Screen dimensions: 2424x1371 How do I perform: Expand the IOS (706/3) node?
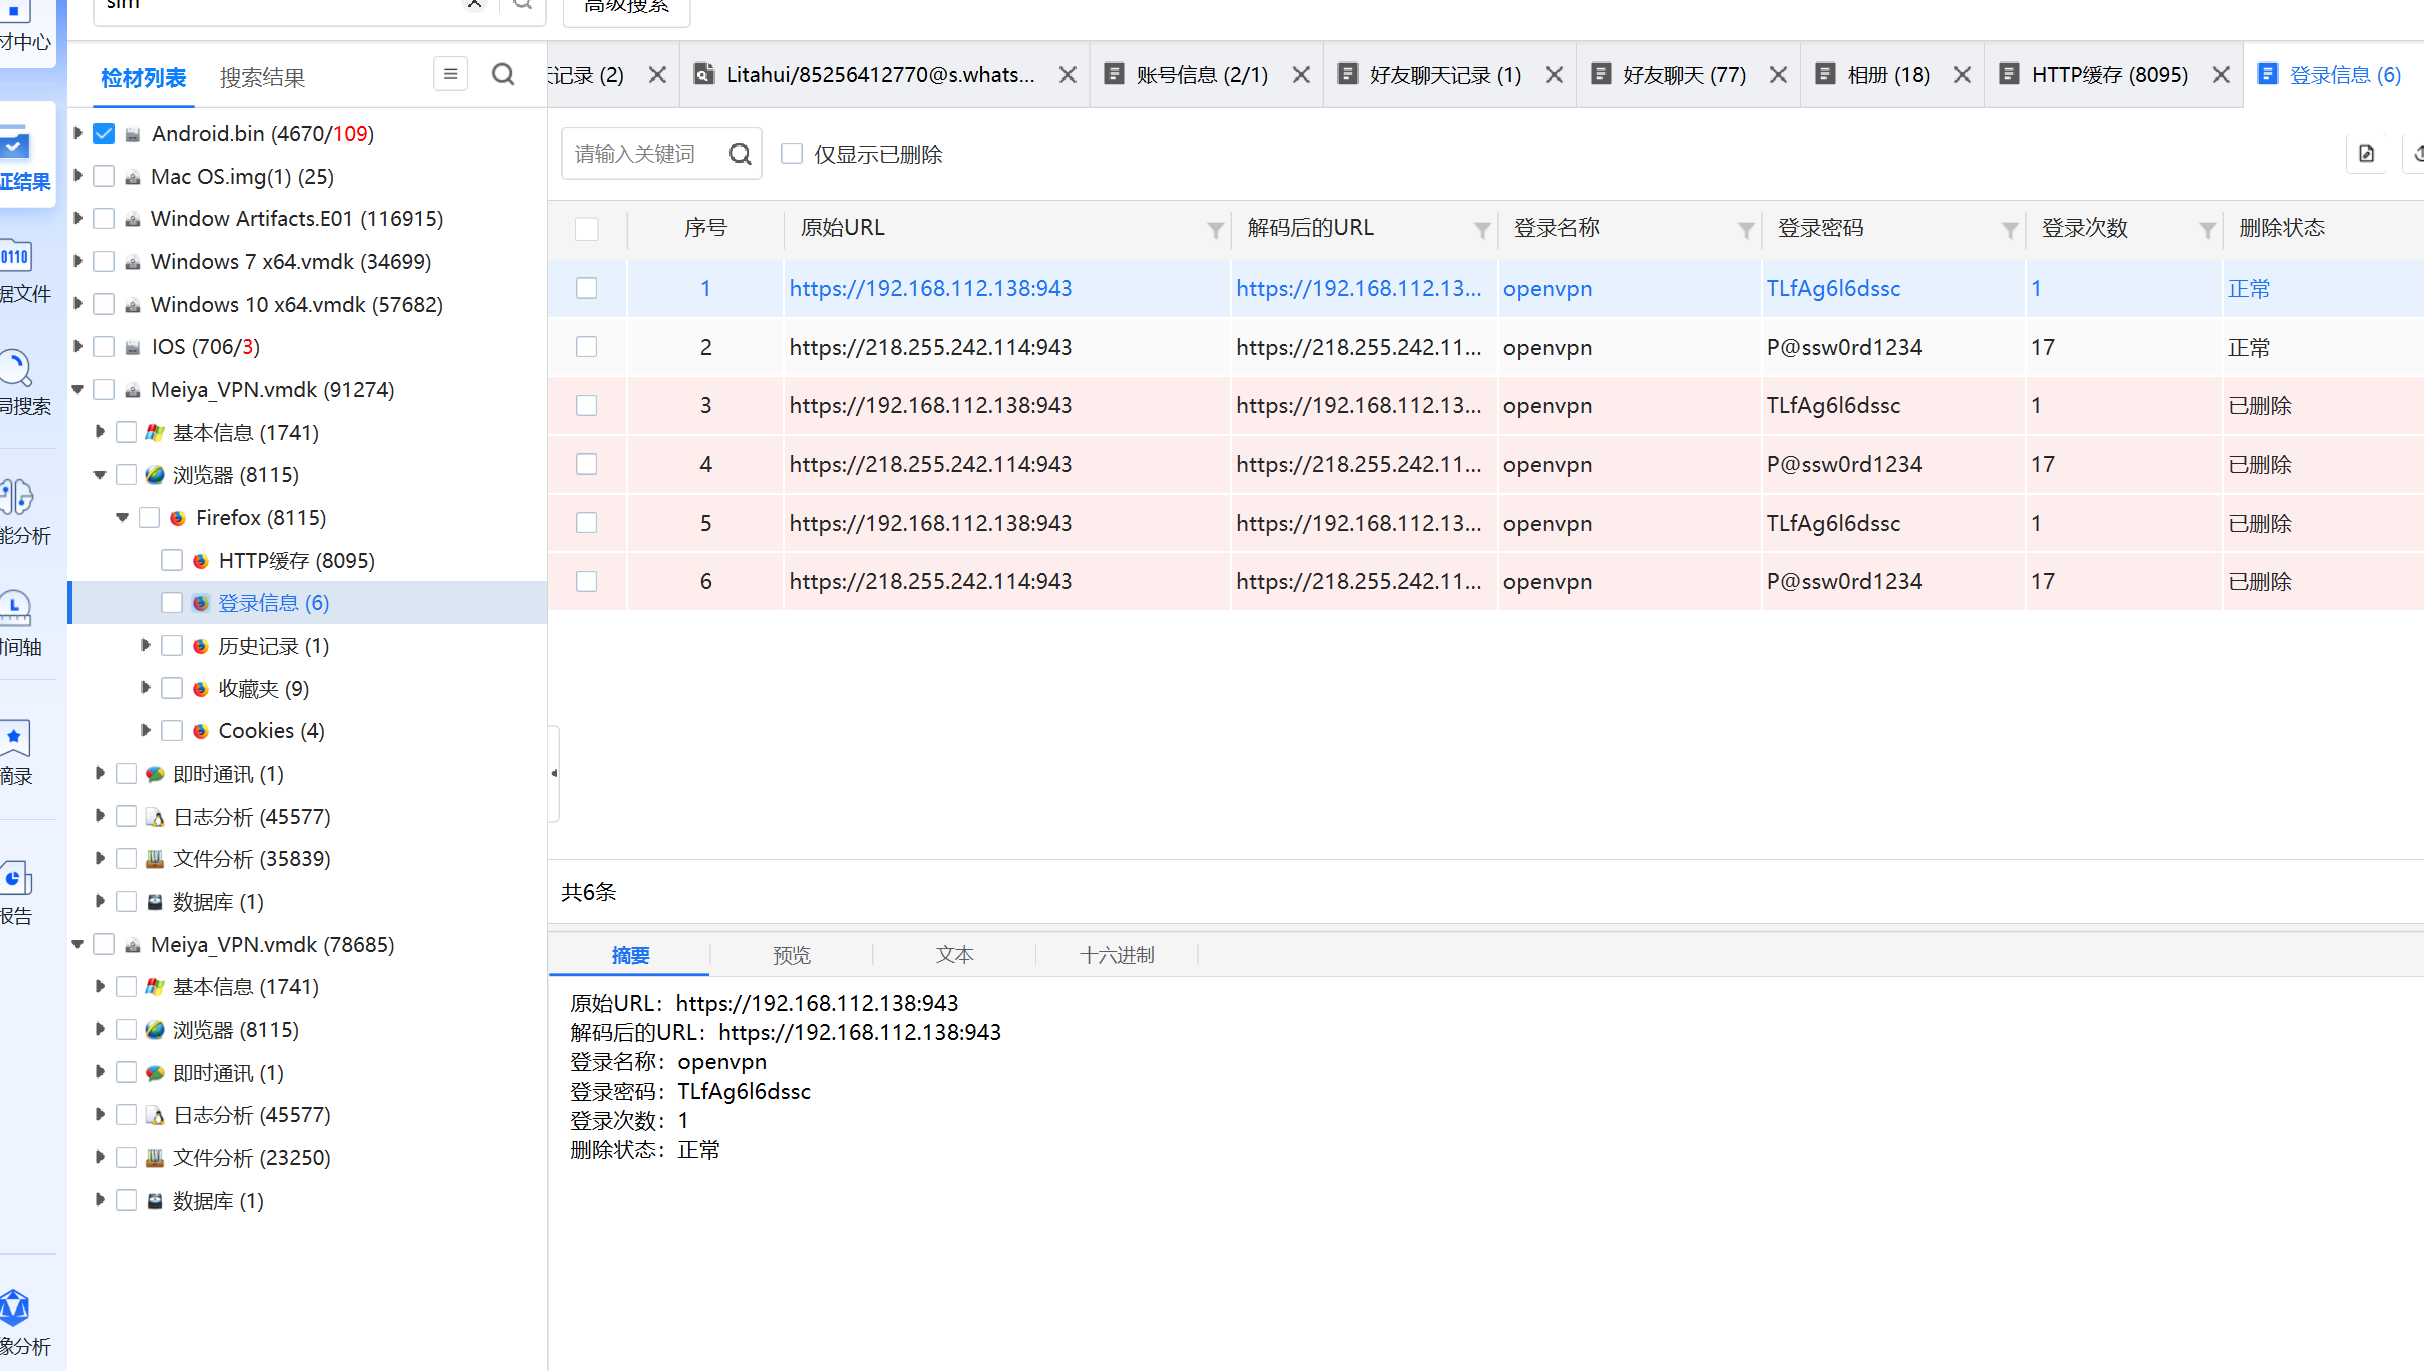(78, 346)
